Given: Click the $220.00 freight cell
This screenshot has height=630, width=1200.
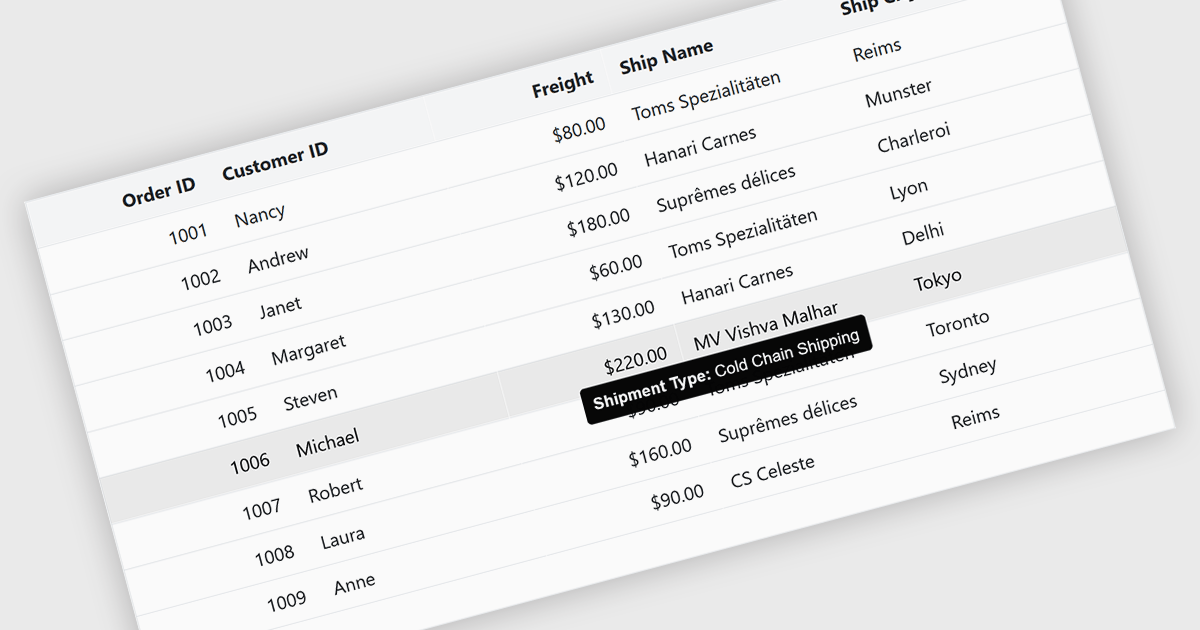Looking at the screenshot, I should coord(635,357).
